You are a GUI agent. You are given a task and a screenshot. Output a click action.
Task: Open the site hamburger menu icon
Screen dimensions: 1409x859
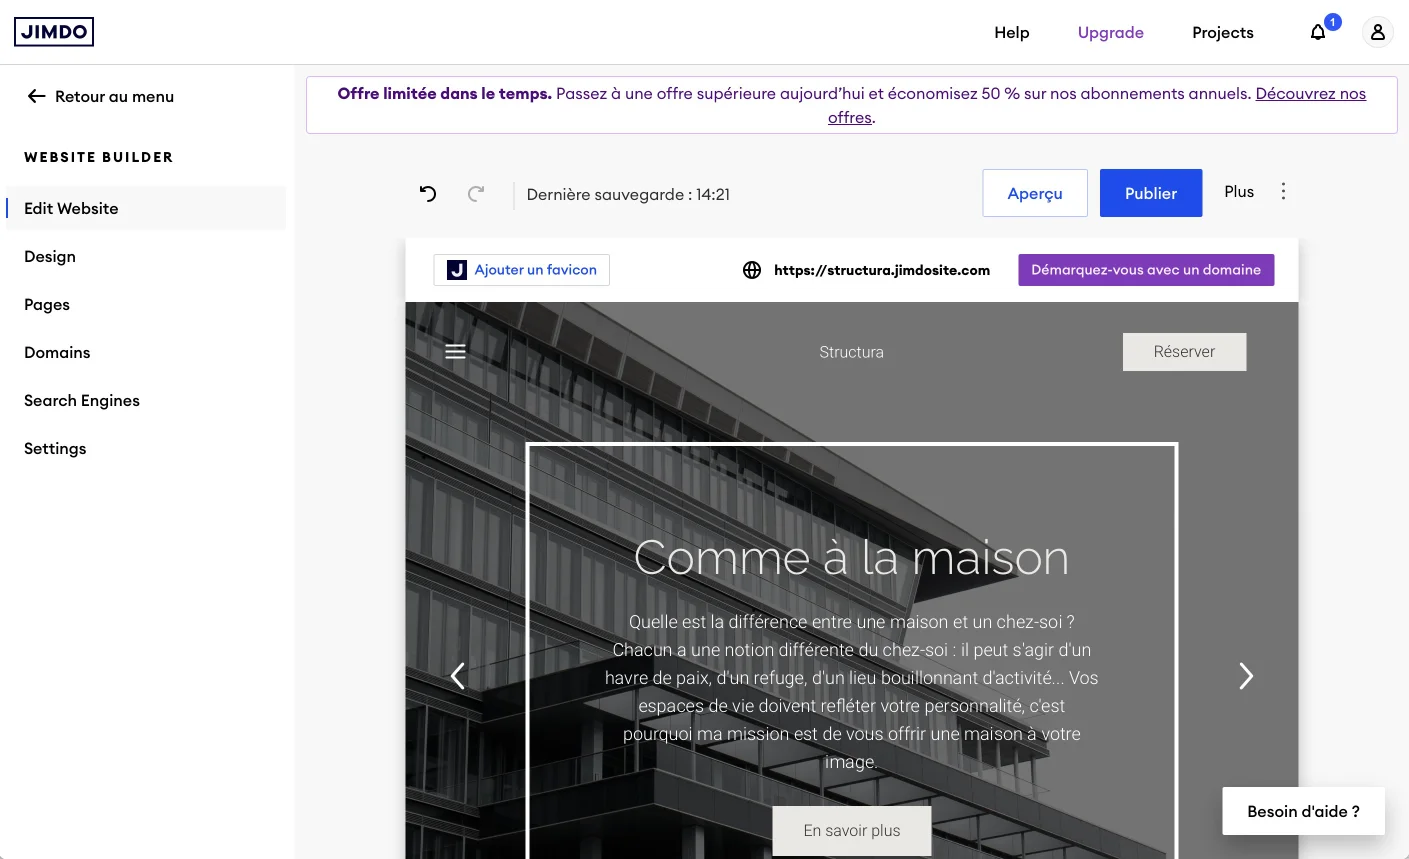pos(455,352)
